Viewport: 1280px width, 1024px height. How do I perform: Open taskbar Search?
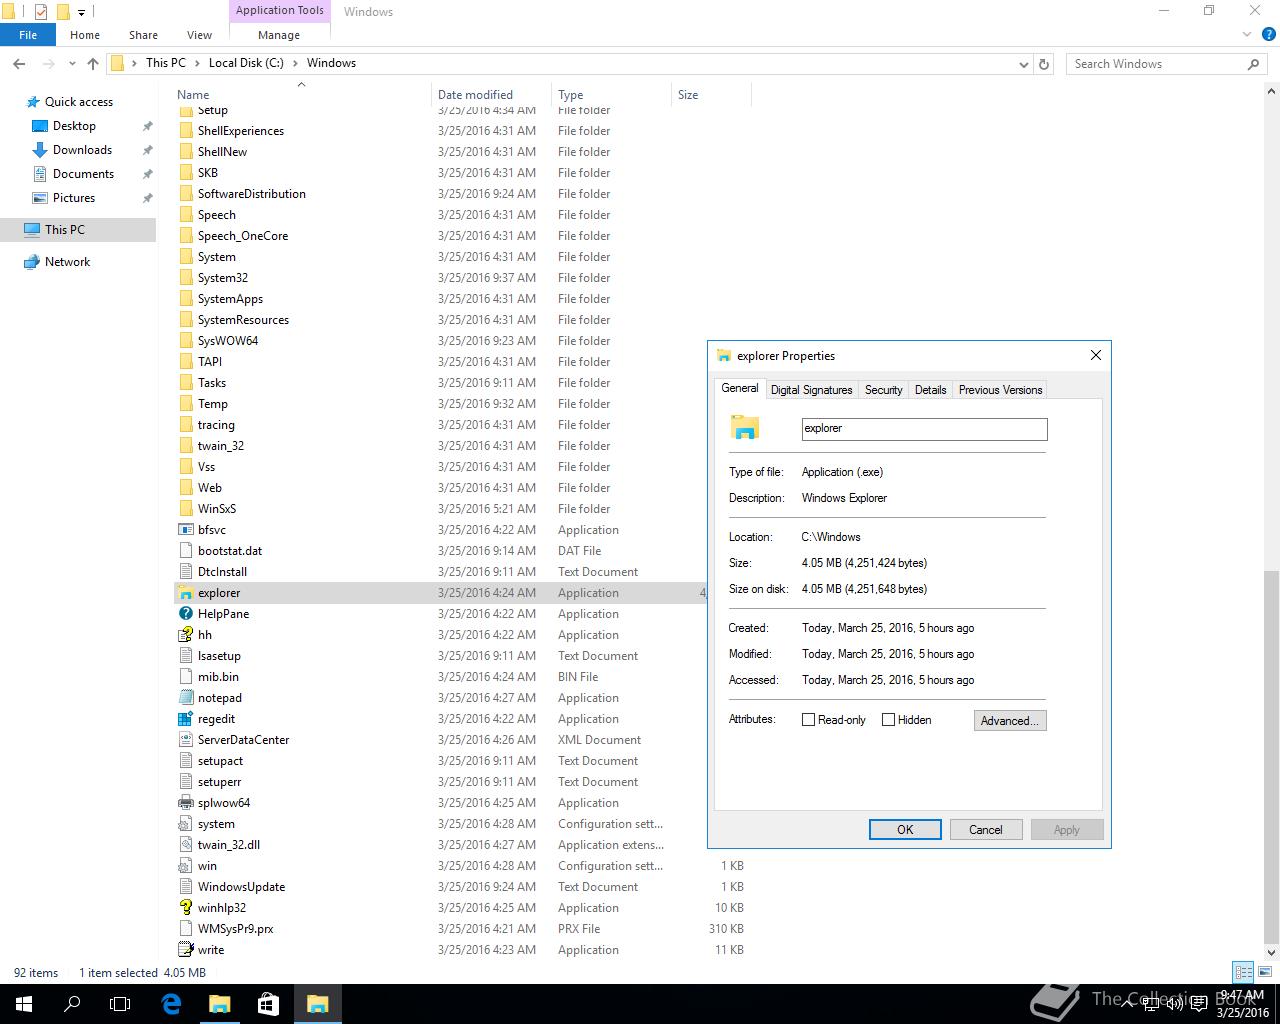[x=72, y=1004]
